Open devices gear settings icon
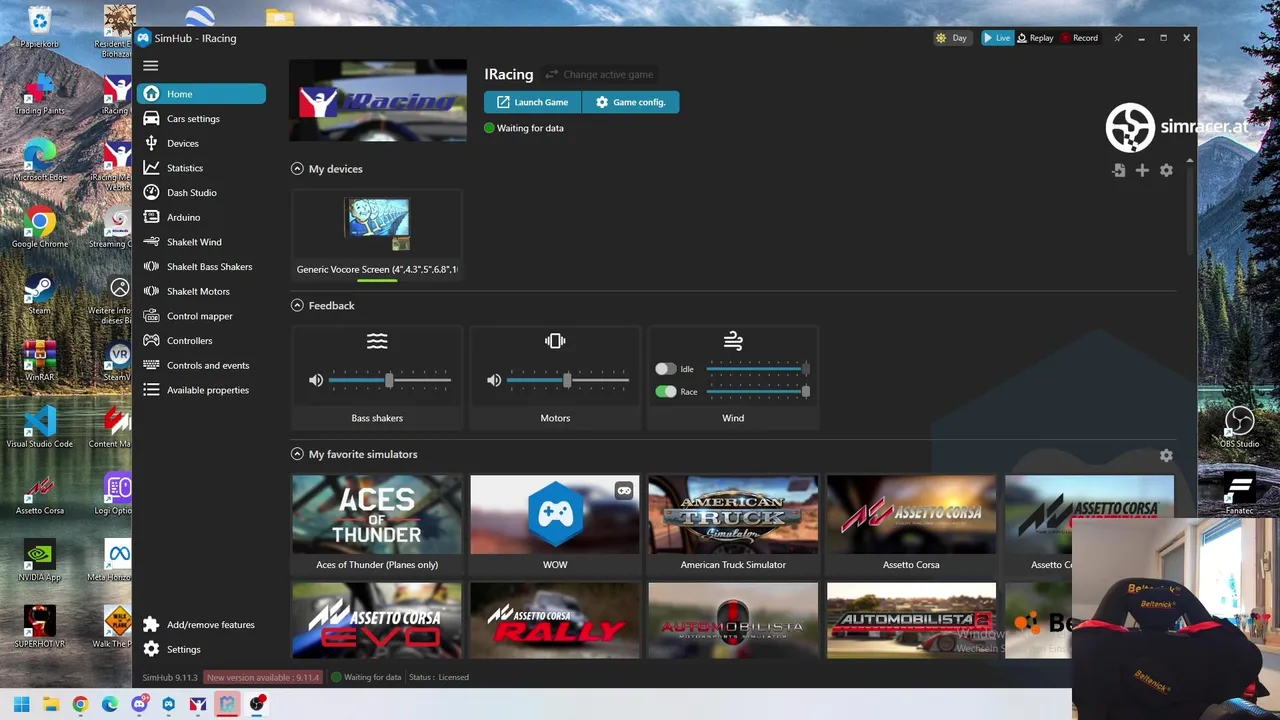Viewport: 1280px width, 720px height. 1166,171
